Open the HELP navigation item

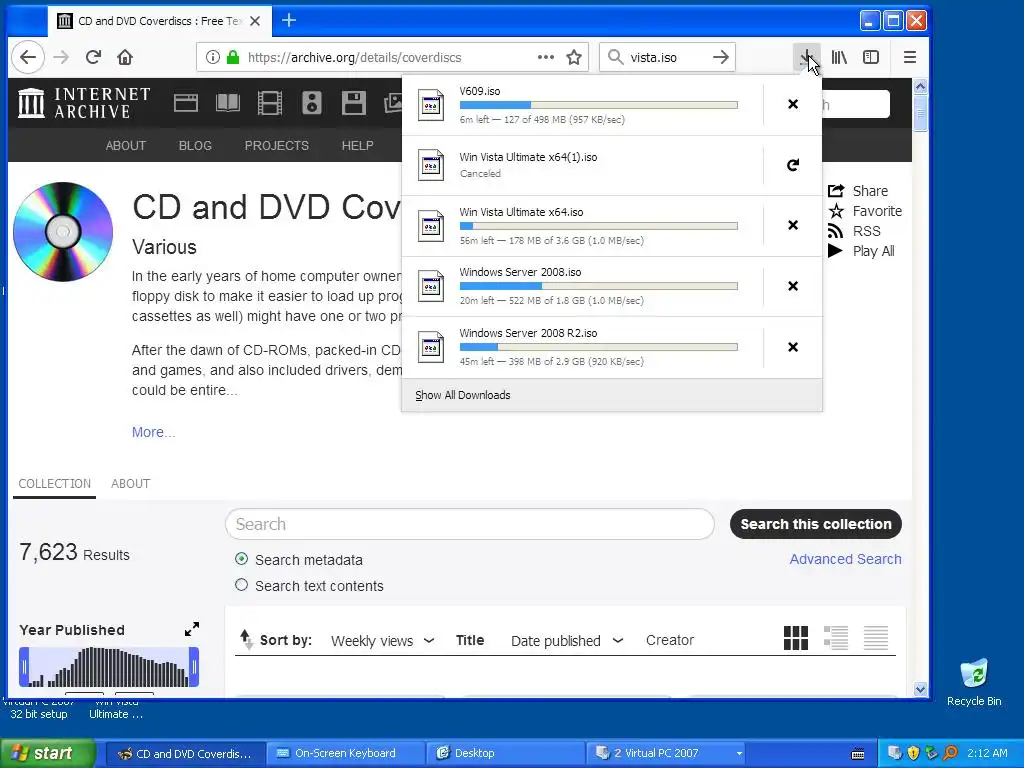pyautogui.click(x=357, y=146)
